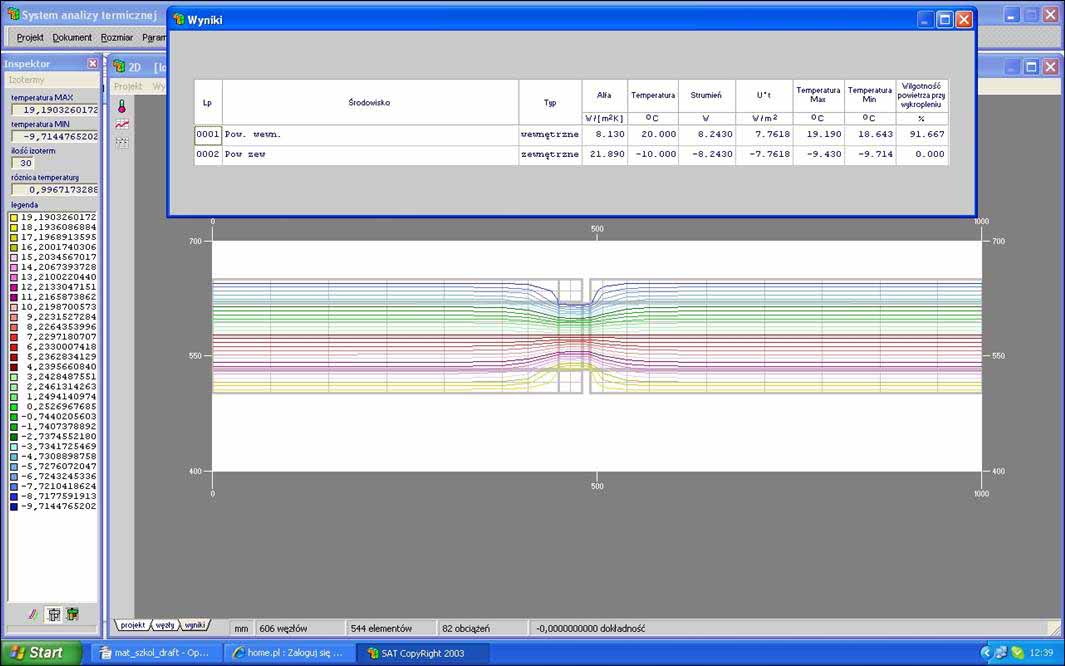1065x666 pixels.
Task: Click '606 węzłów' in the status bar
Action: click(283, 629)
